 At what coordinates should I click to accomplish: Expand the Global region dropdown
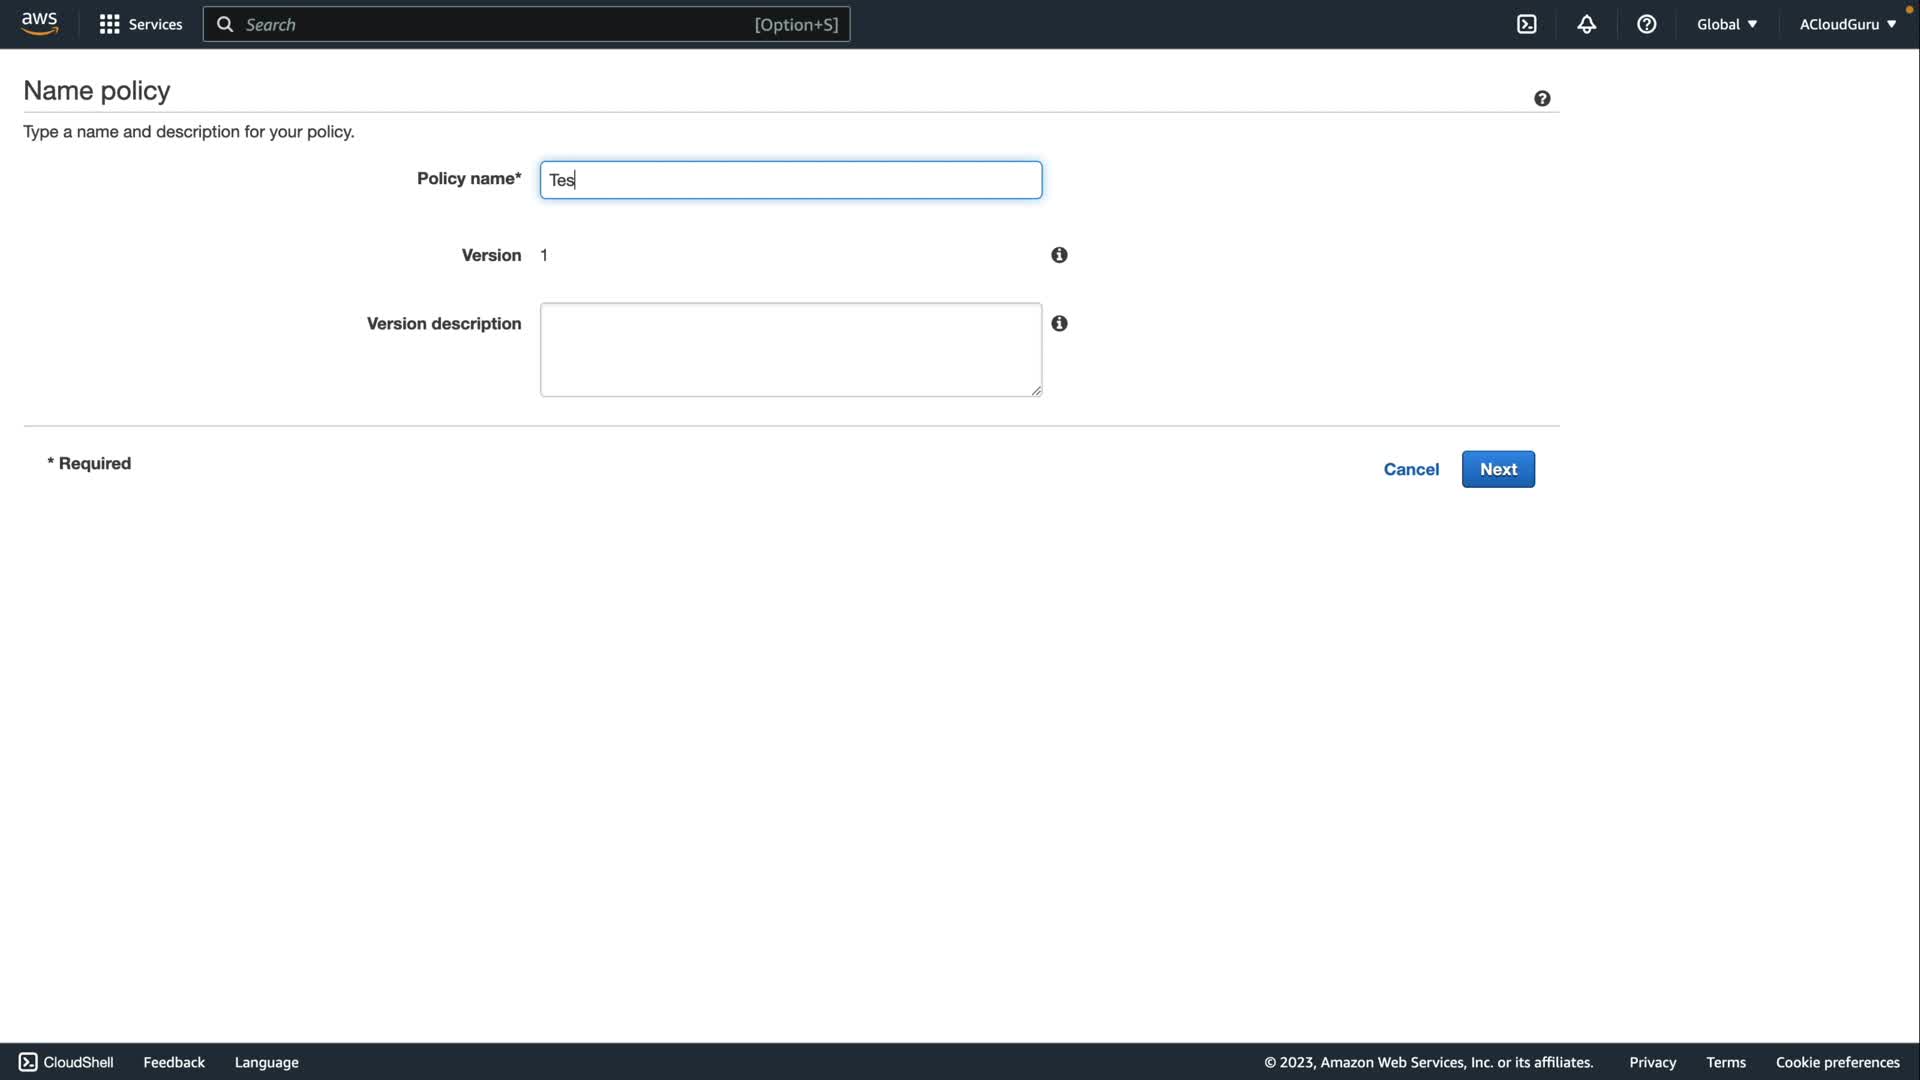pos(1726,24)
